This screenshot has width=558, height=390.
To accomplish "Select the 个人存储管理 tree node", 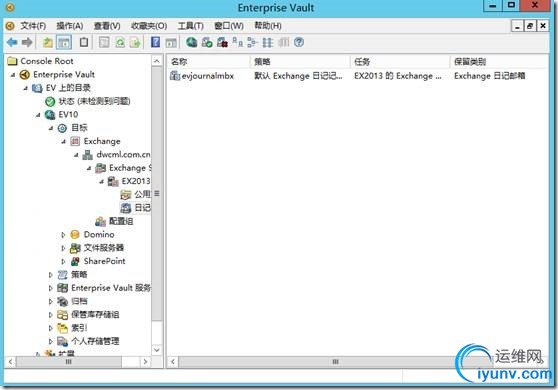I will (x=95, y=341).
